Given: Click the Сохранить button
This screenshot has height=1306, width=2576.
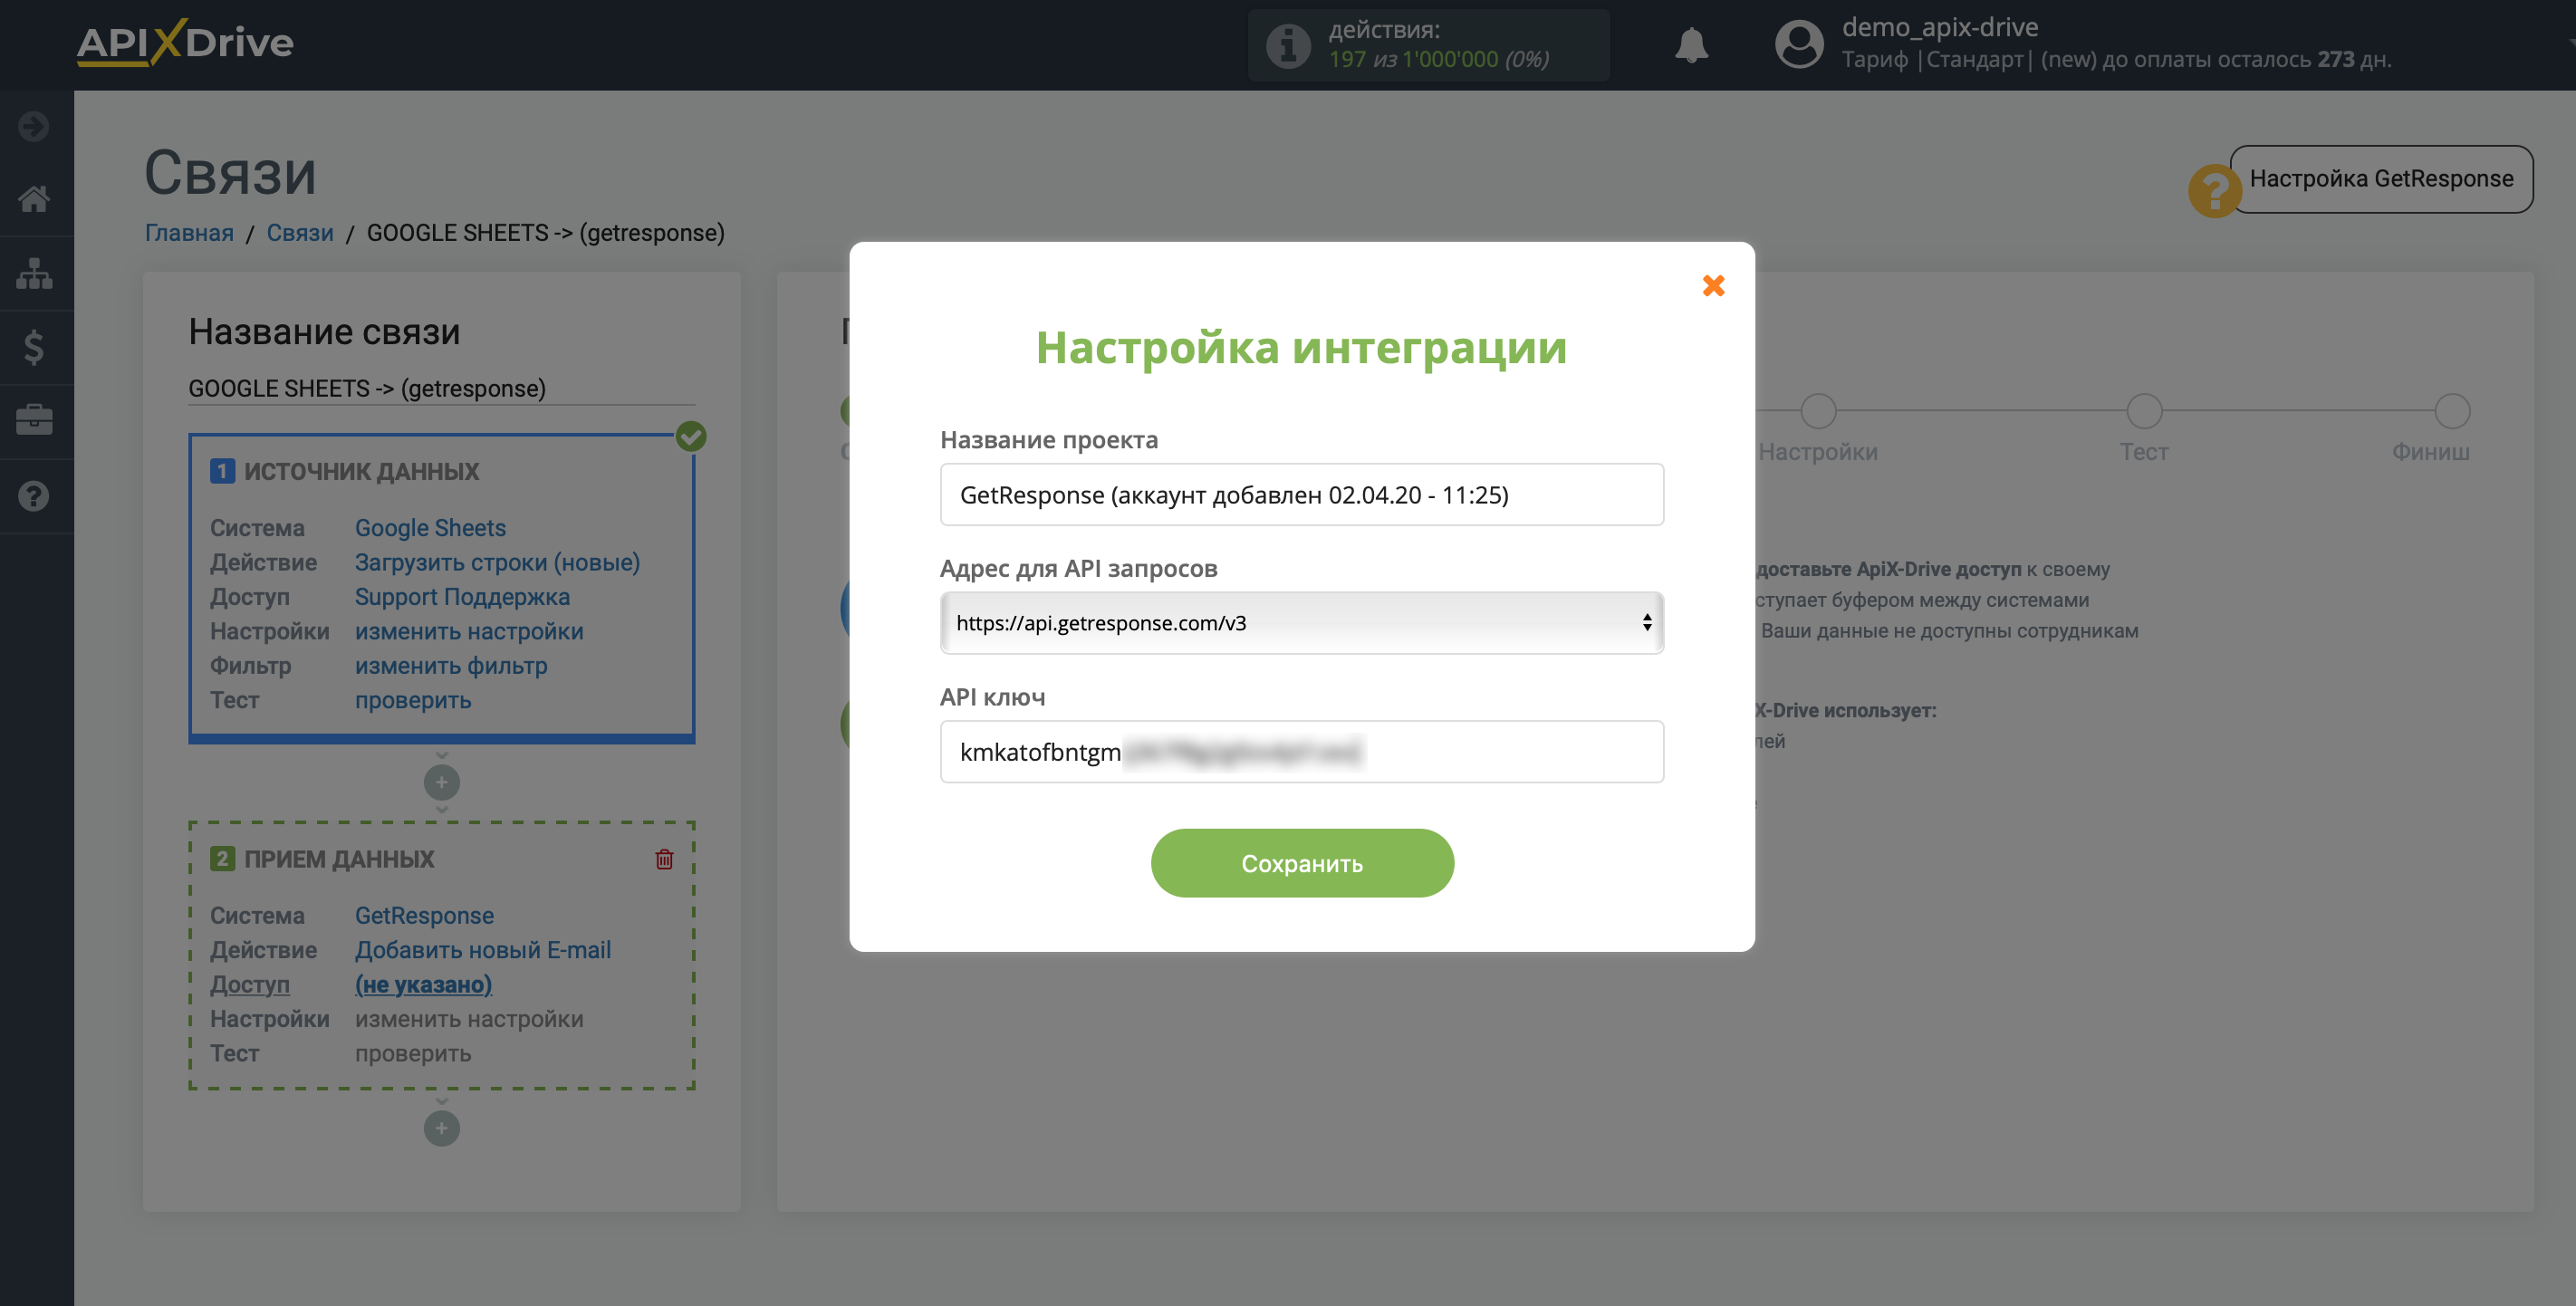Looking at the screenshot, I should (x=1301, y=863).
